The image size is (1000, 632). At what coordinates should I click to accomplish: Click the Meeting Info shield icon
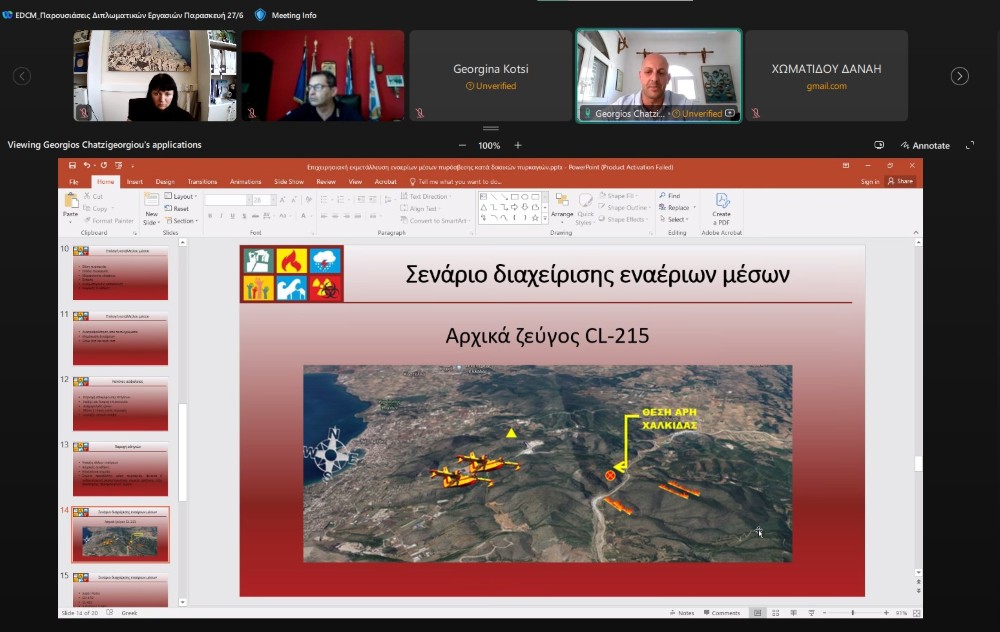click(260, 15)
